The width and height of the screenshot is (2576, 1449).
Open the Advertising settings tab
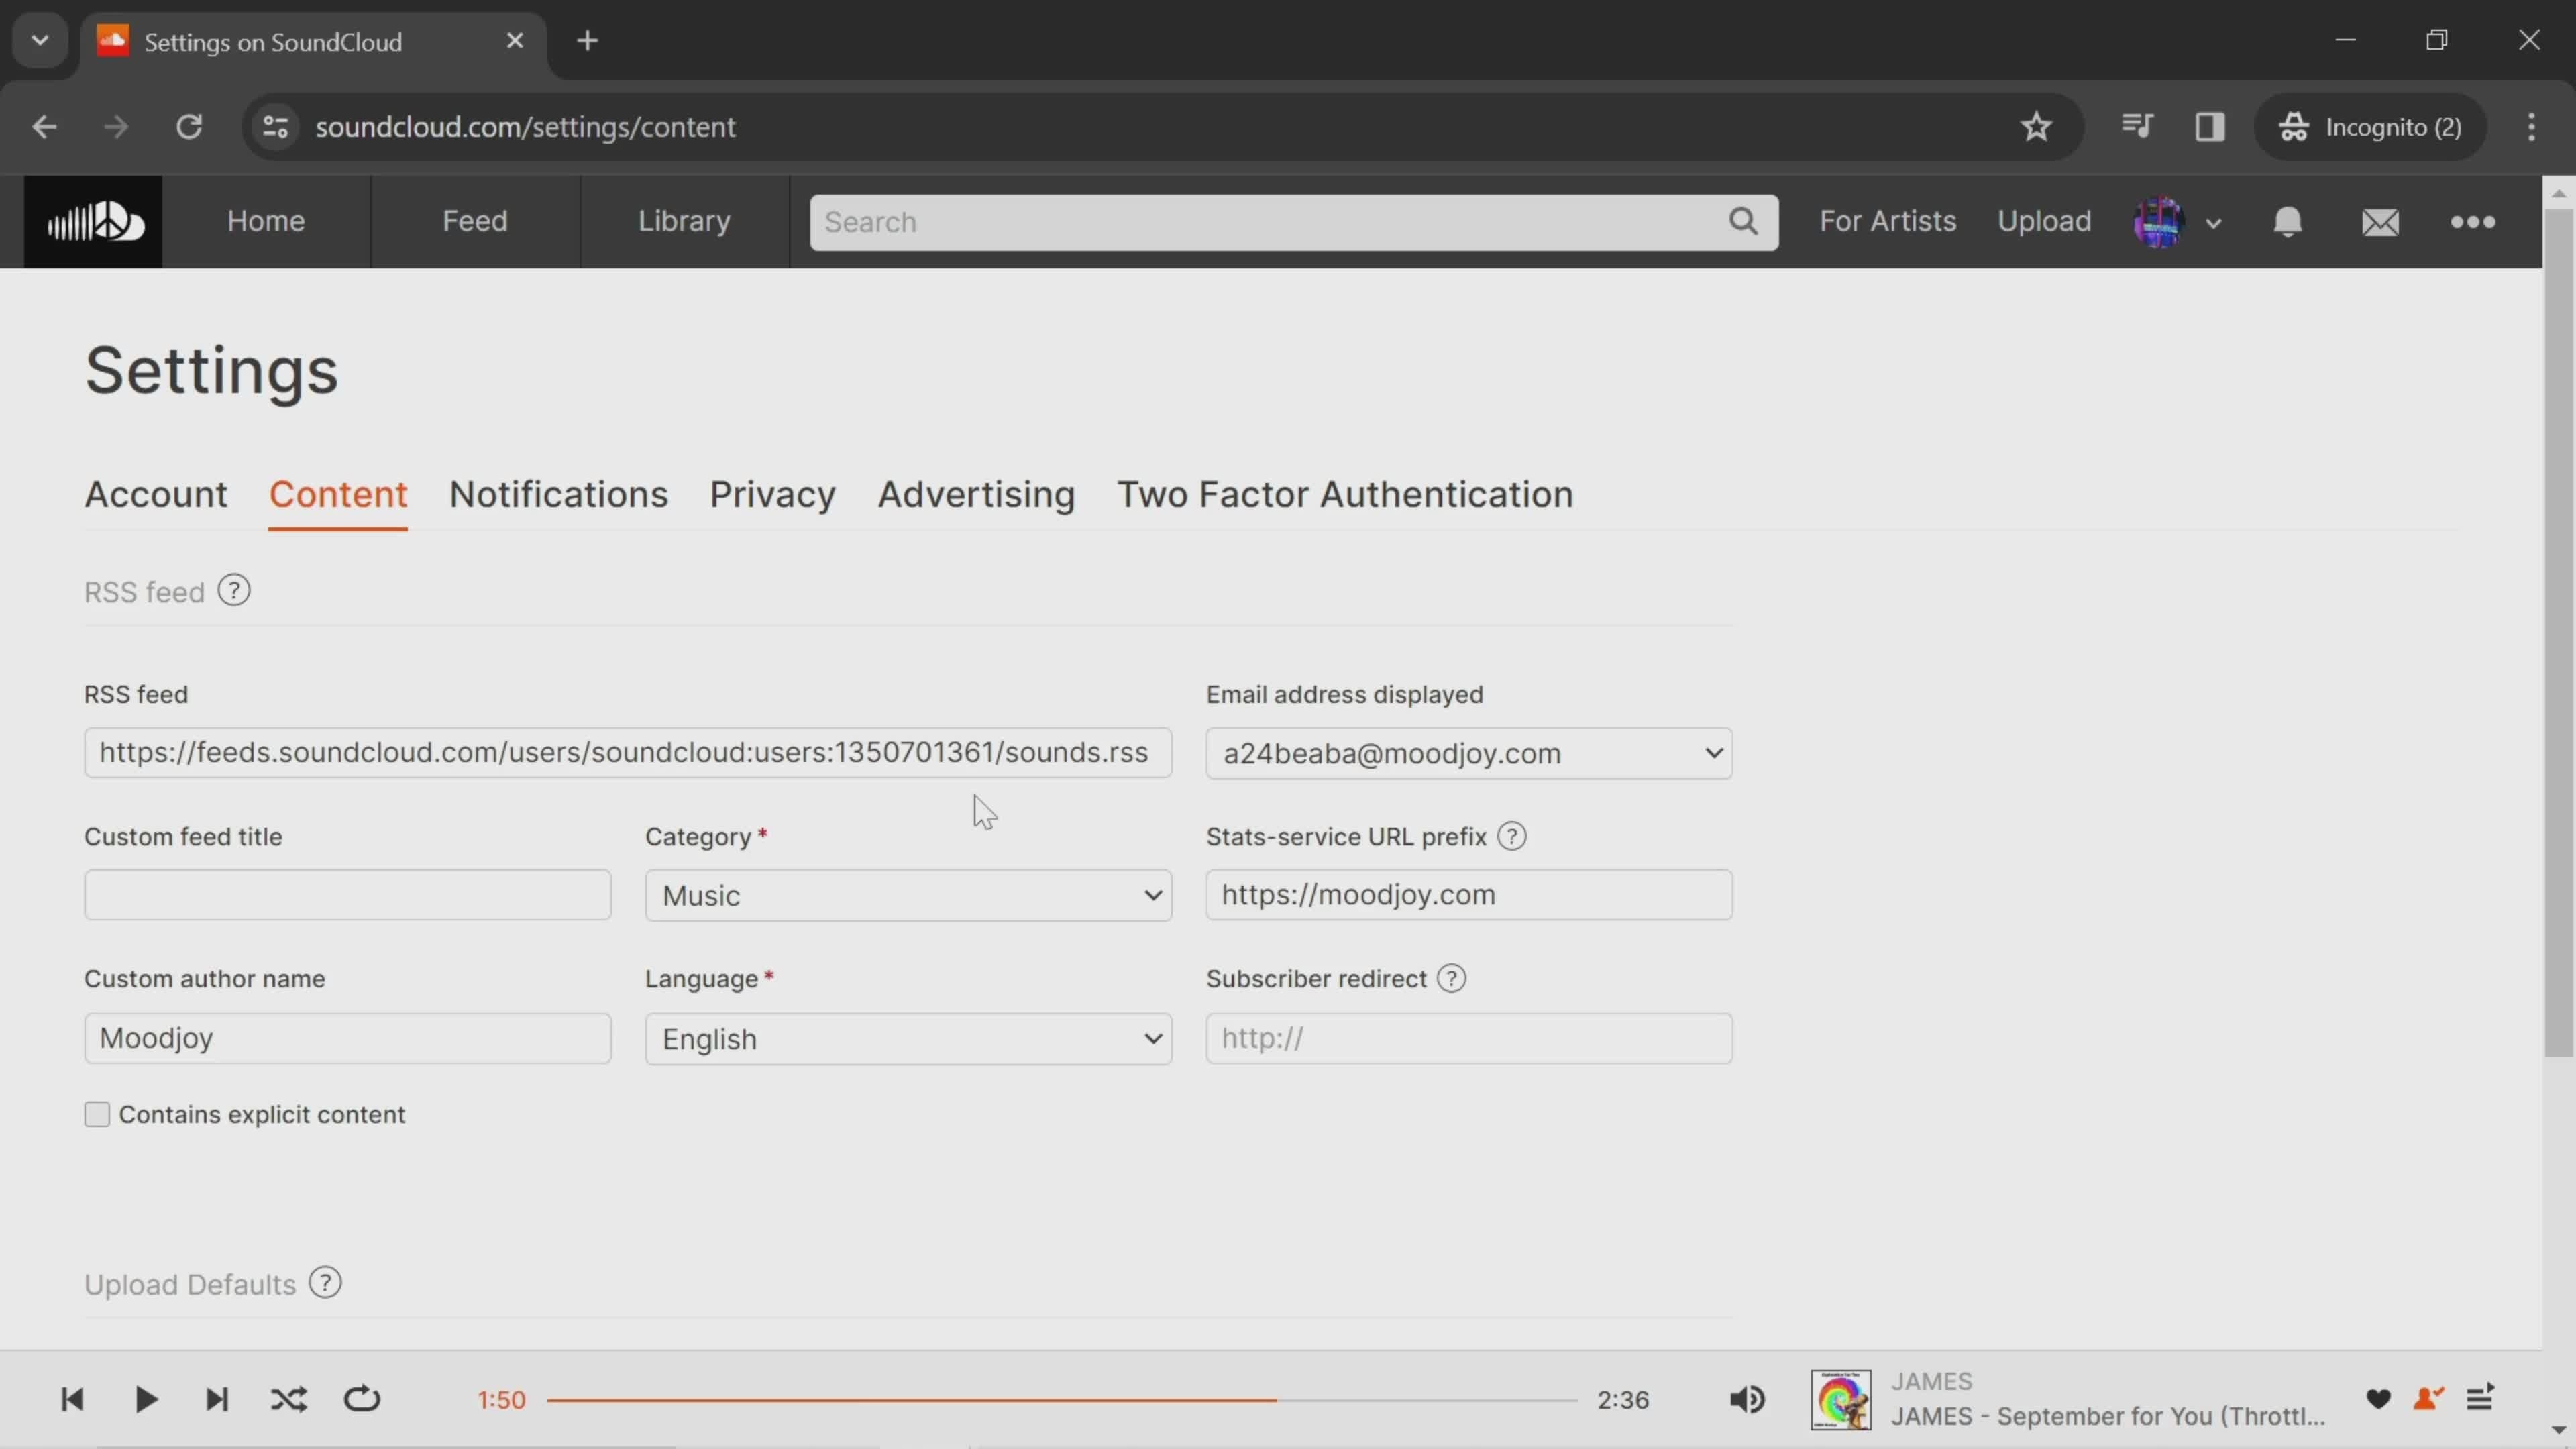pyautogui.click(x=975, y=495)
